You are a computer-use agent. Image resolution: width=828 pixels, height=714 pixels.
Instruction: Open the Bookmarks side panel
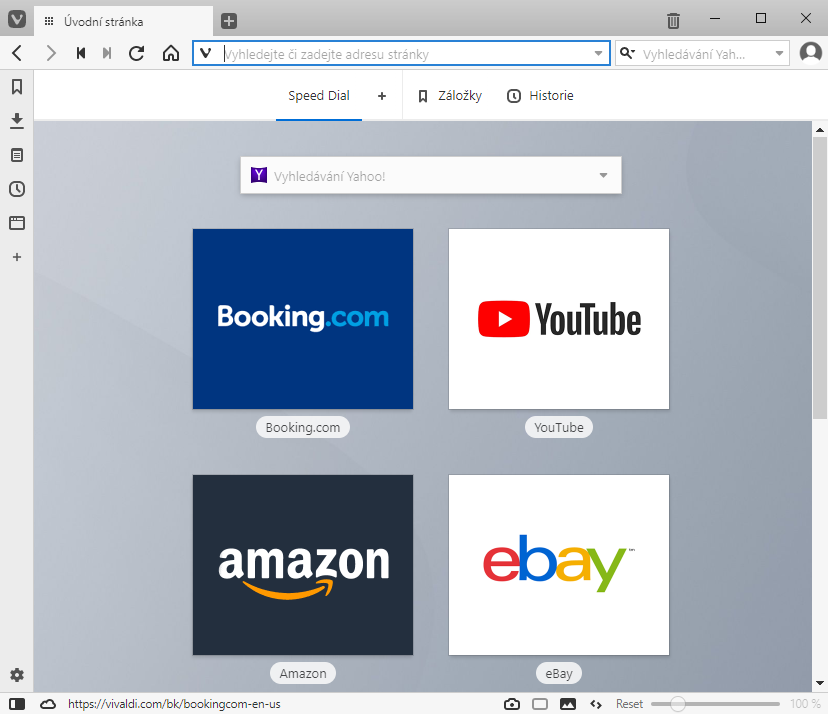[x=17, y=87]
